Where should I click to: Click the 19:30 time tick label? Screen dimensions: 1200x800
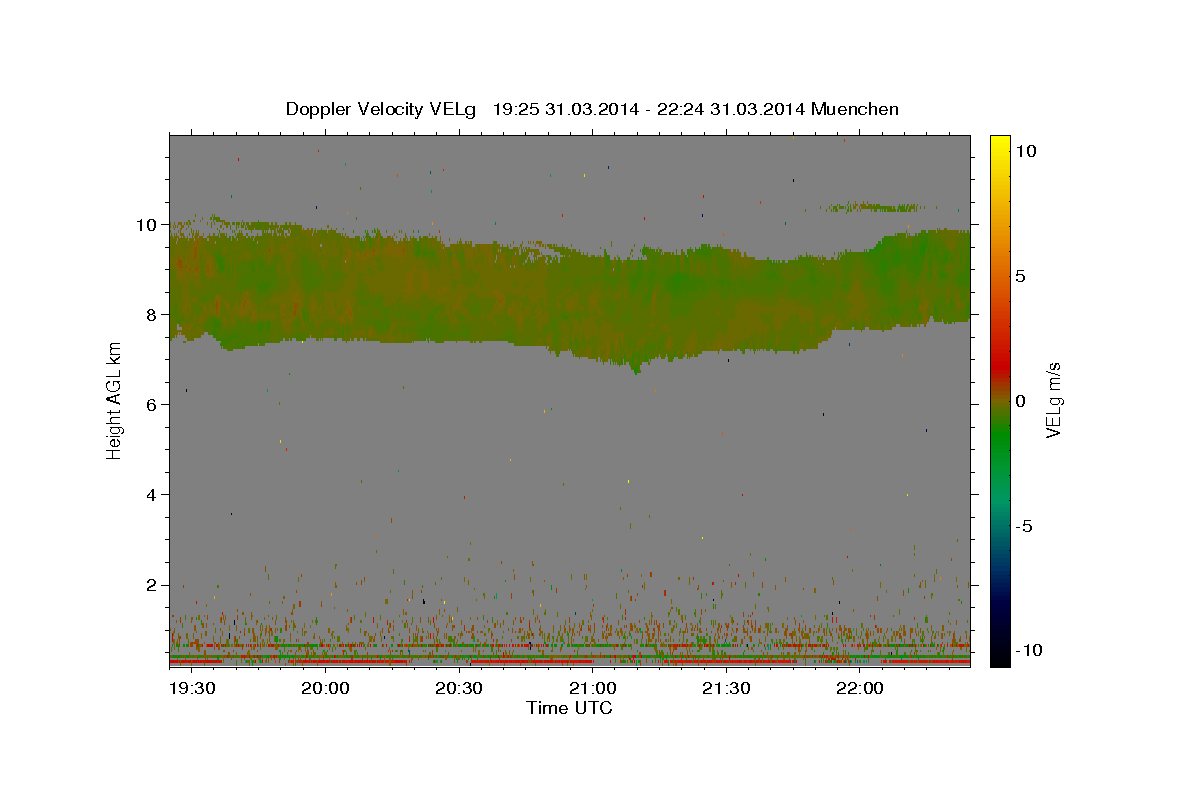[x=191, y=689]
